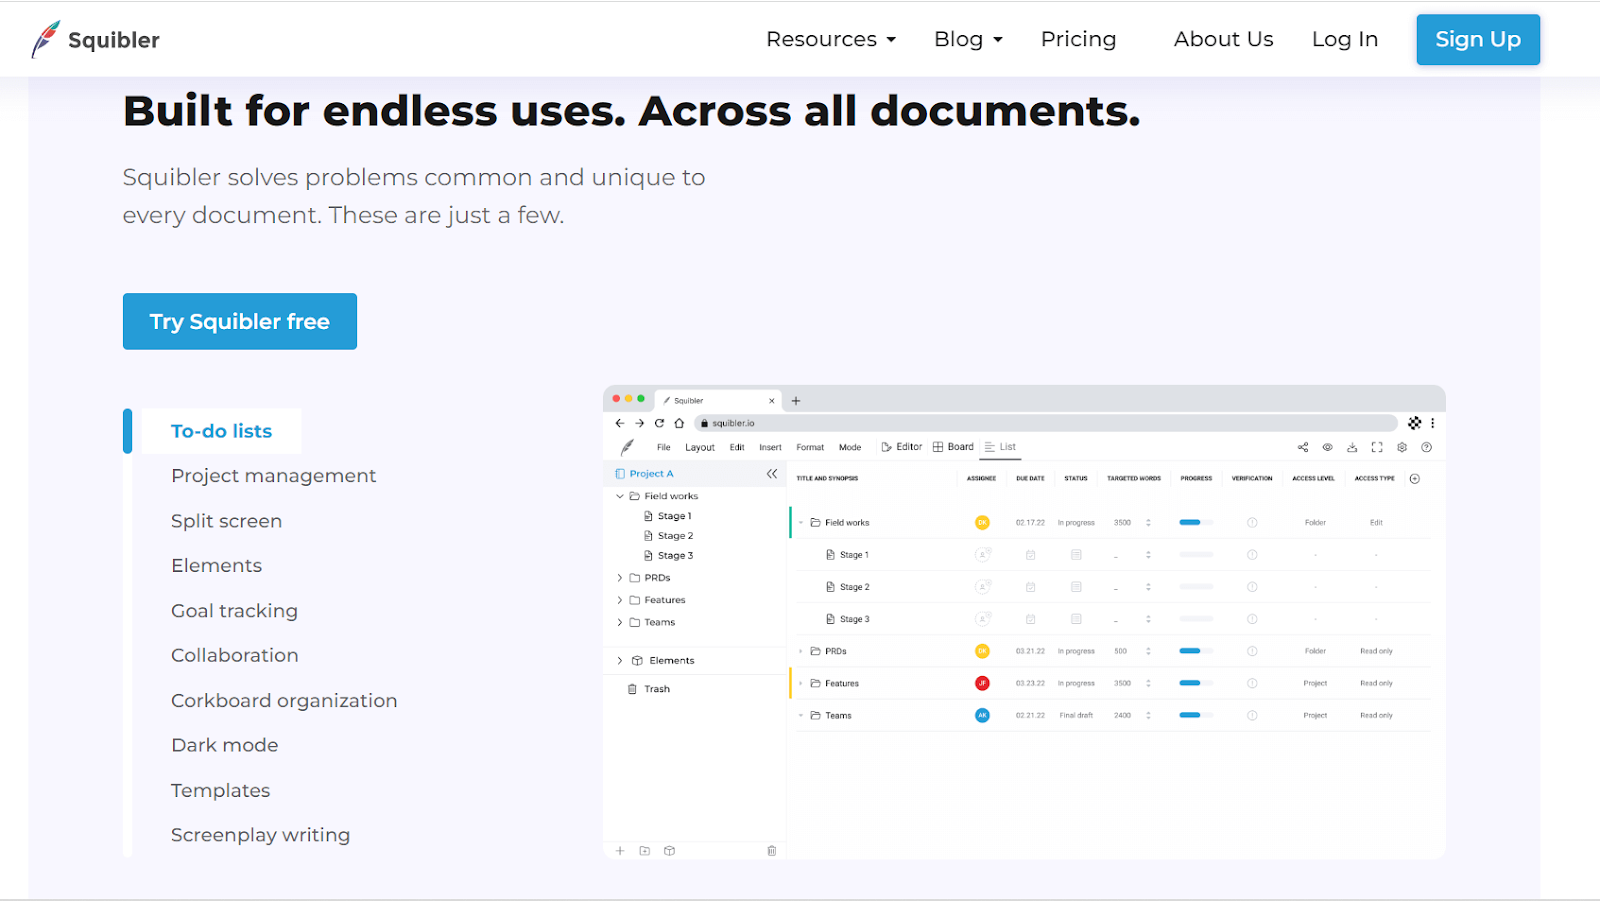Open Stage 1 document in sidebar tree
The width and height of the screenshot is (1600, 901).
tap(668, 516)
